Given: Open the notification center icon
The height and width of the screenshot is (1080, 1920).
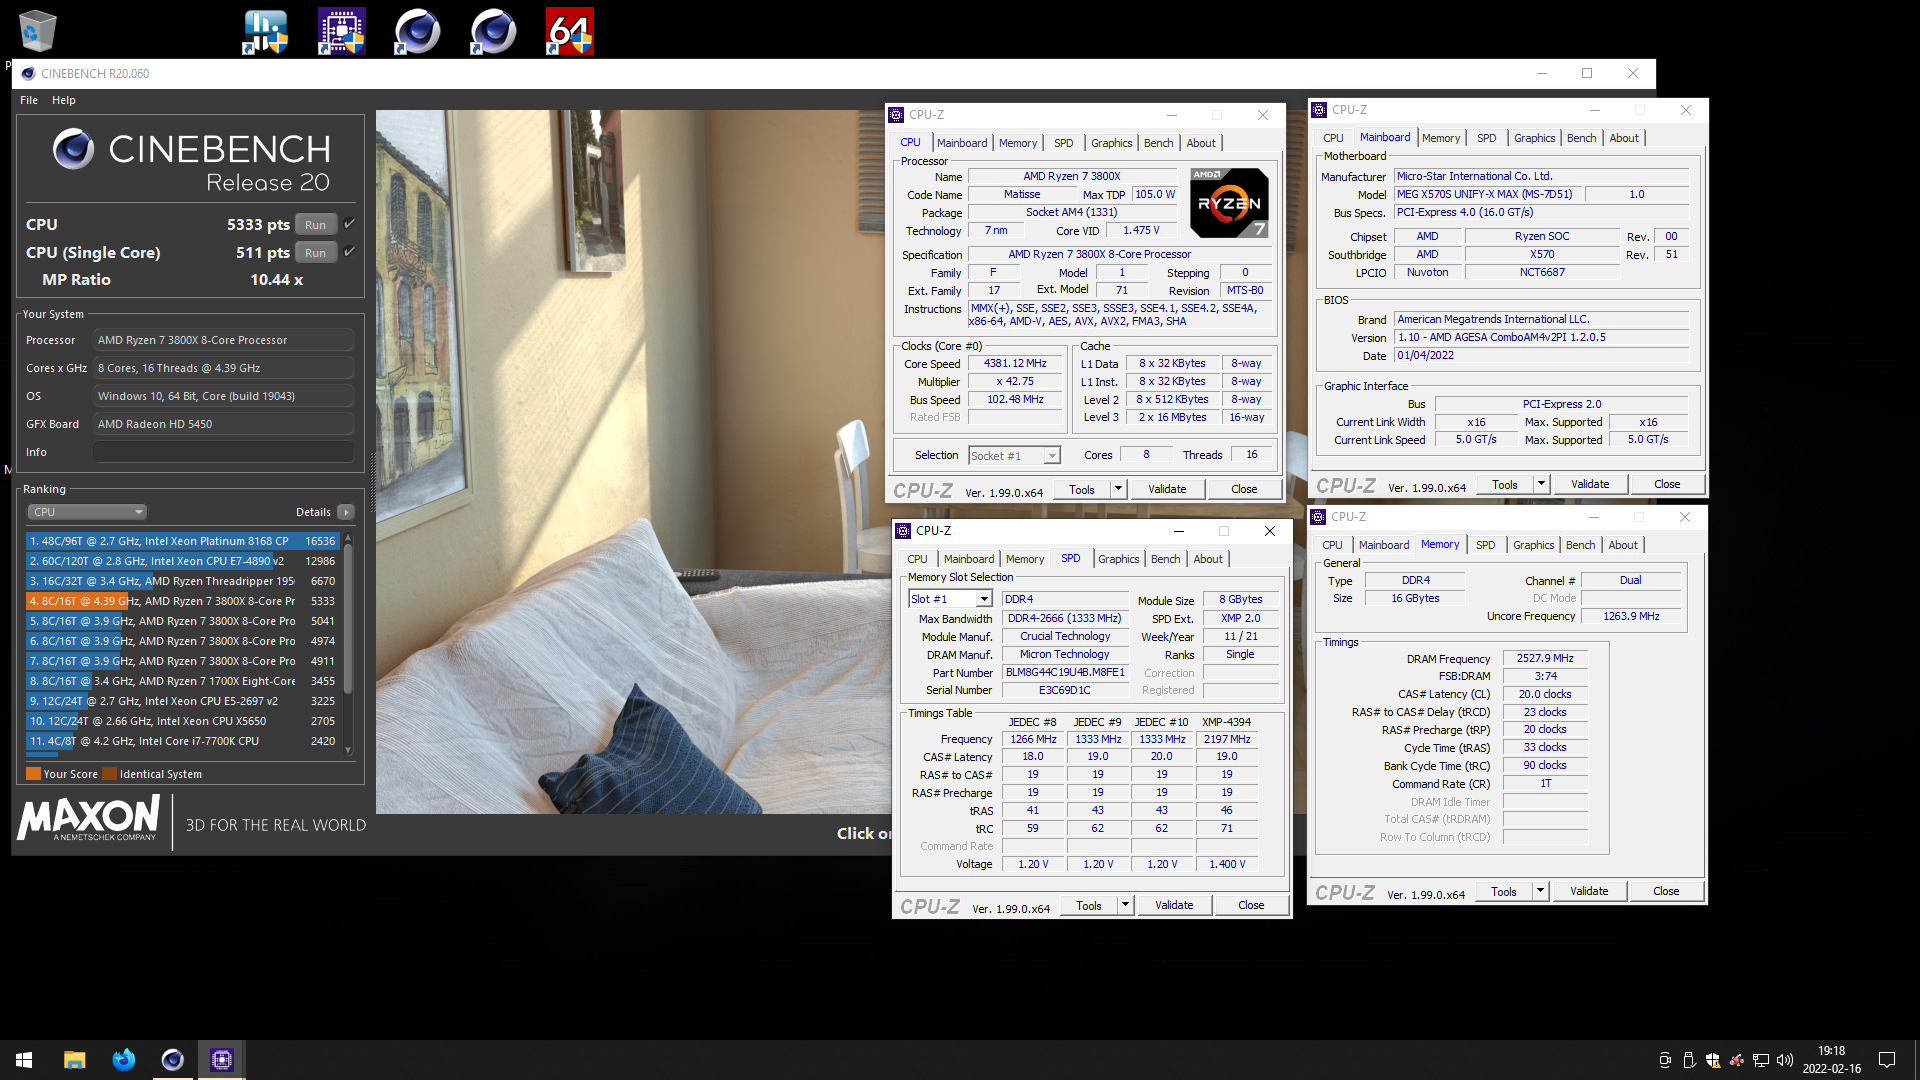Looking at the screenshot, I should click(x=1887, y=1060).
